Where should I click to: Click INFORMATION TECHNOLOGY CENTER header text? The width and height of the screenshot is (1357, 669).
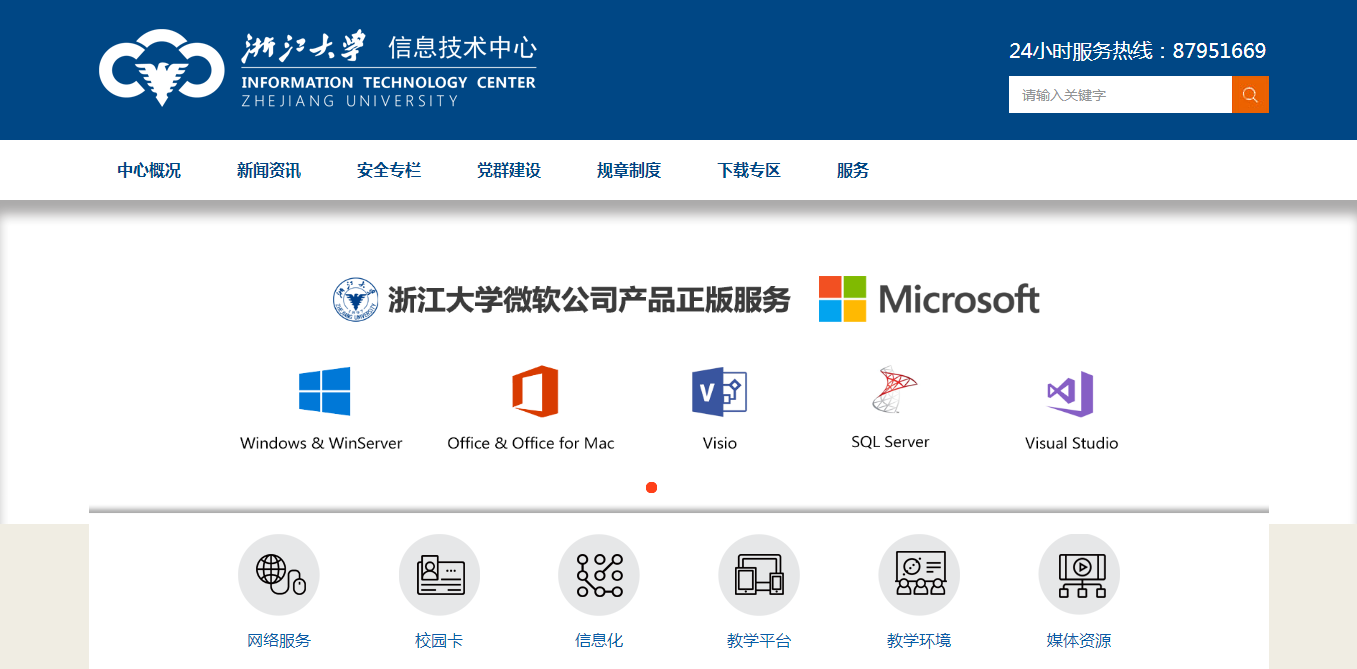(389, 82)
